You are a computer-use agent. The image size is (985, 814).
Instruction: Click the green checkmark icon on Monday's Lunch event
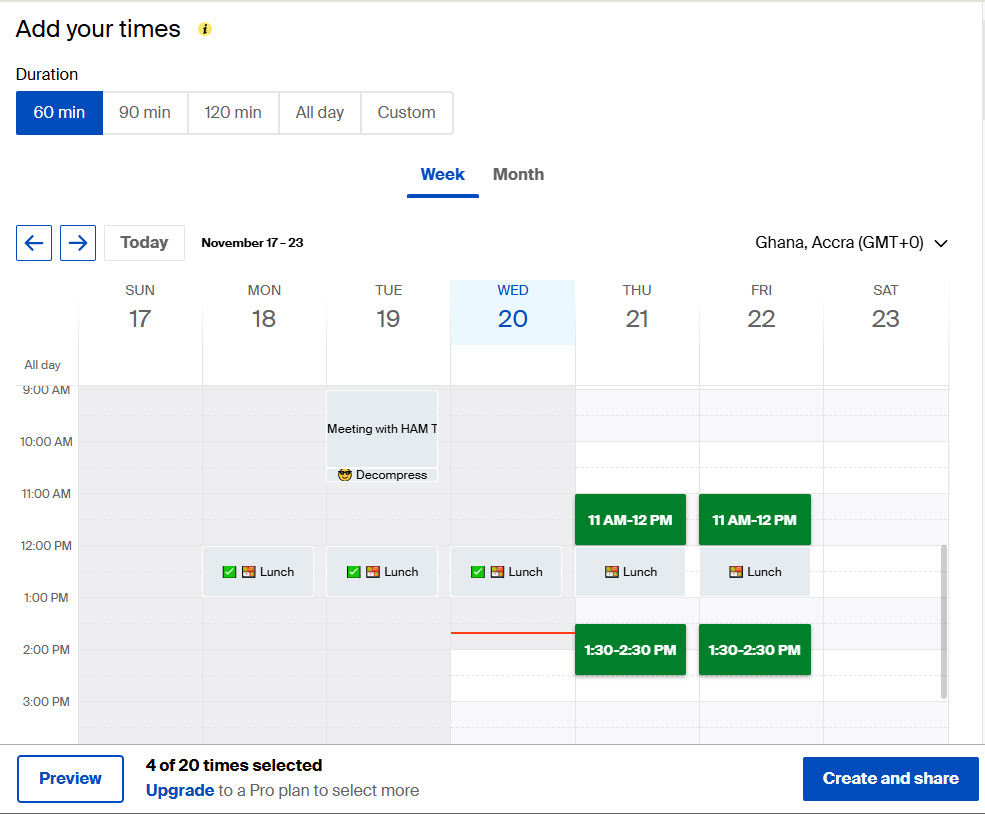click(x=229, y=571)
